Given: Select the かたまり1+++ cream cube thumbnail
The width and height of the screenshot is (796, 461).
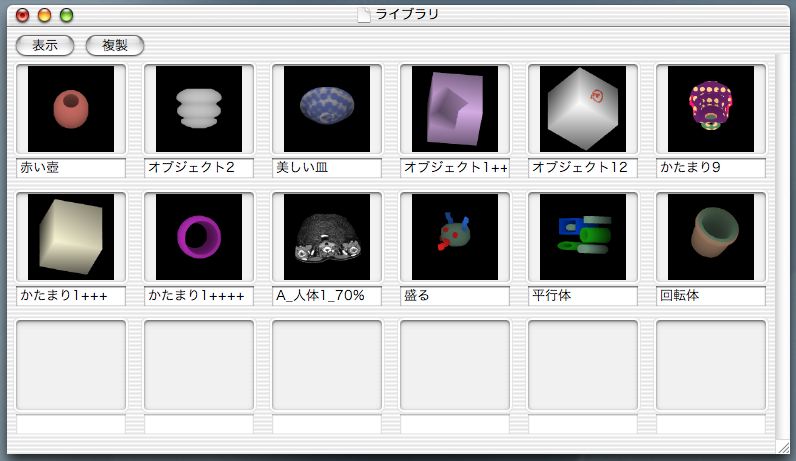Looking at the screenshot, I should click(71, 237).
